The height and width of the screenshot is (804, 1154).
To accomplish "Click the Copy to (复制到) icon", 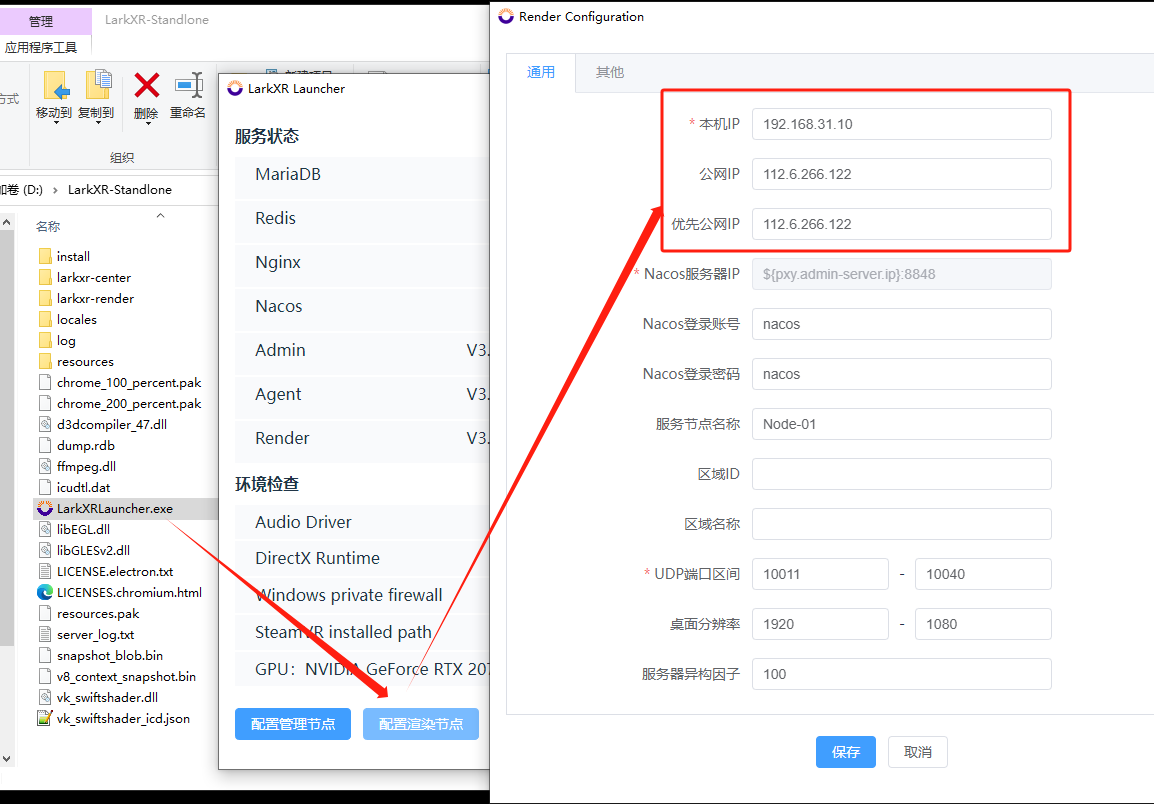I will pyautogui.click(x=96, y=86).
